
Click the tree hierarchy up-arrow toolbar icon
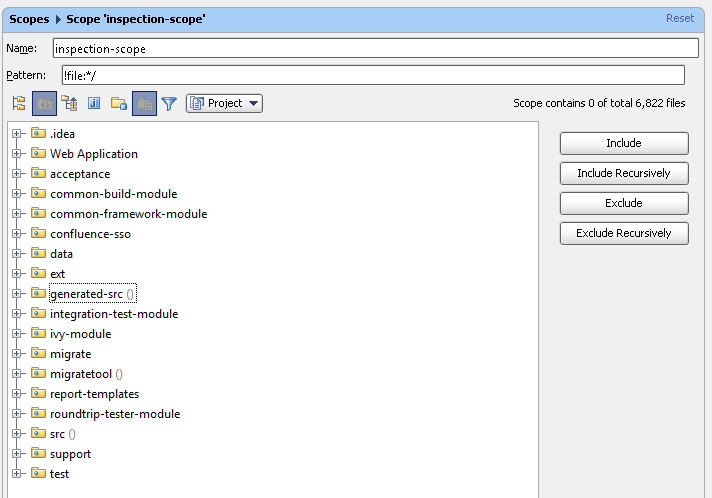[69, 104]
